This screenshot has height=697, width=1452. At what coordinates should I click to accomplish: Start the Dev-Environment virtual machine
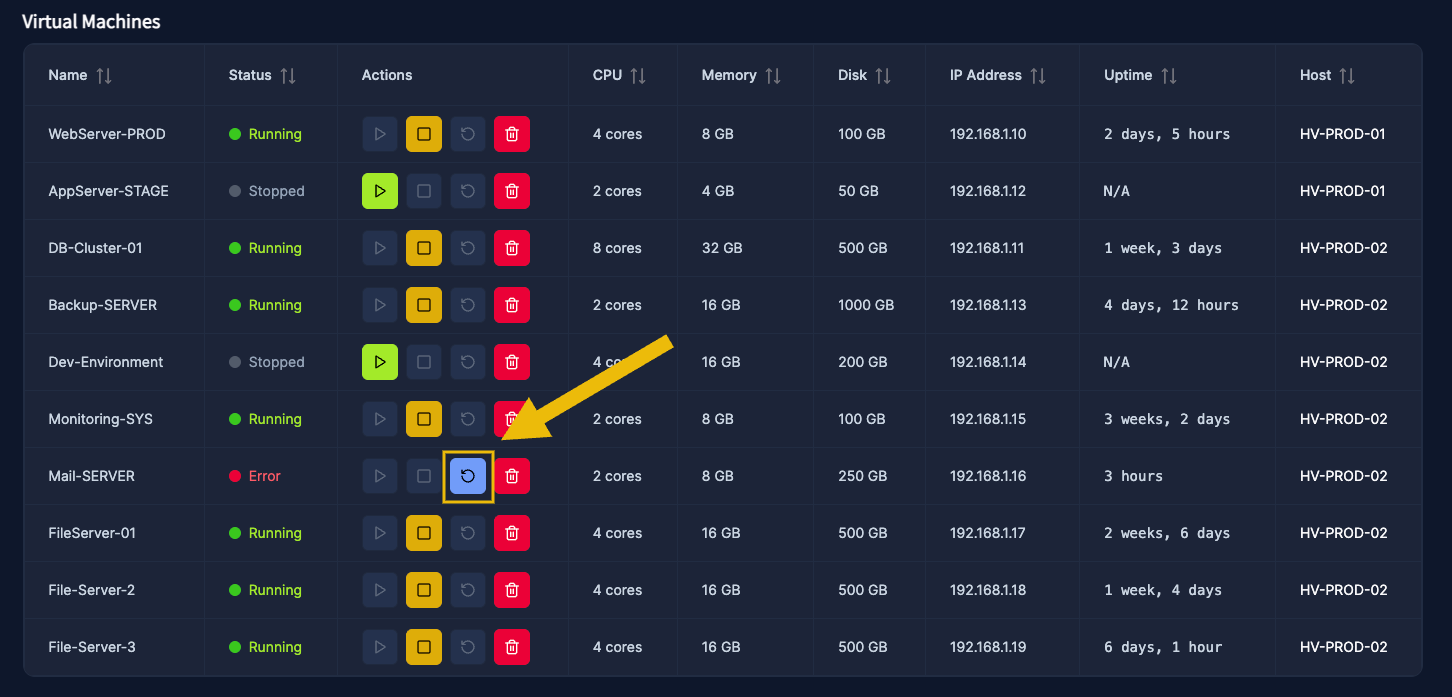380,362
